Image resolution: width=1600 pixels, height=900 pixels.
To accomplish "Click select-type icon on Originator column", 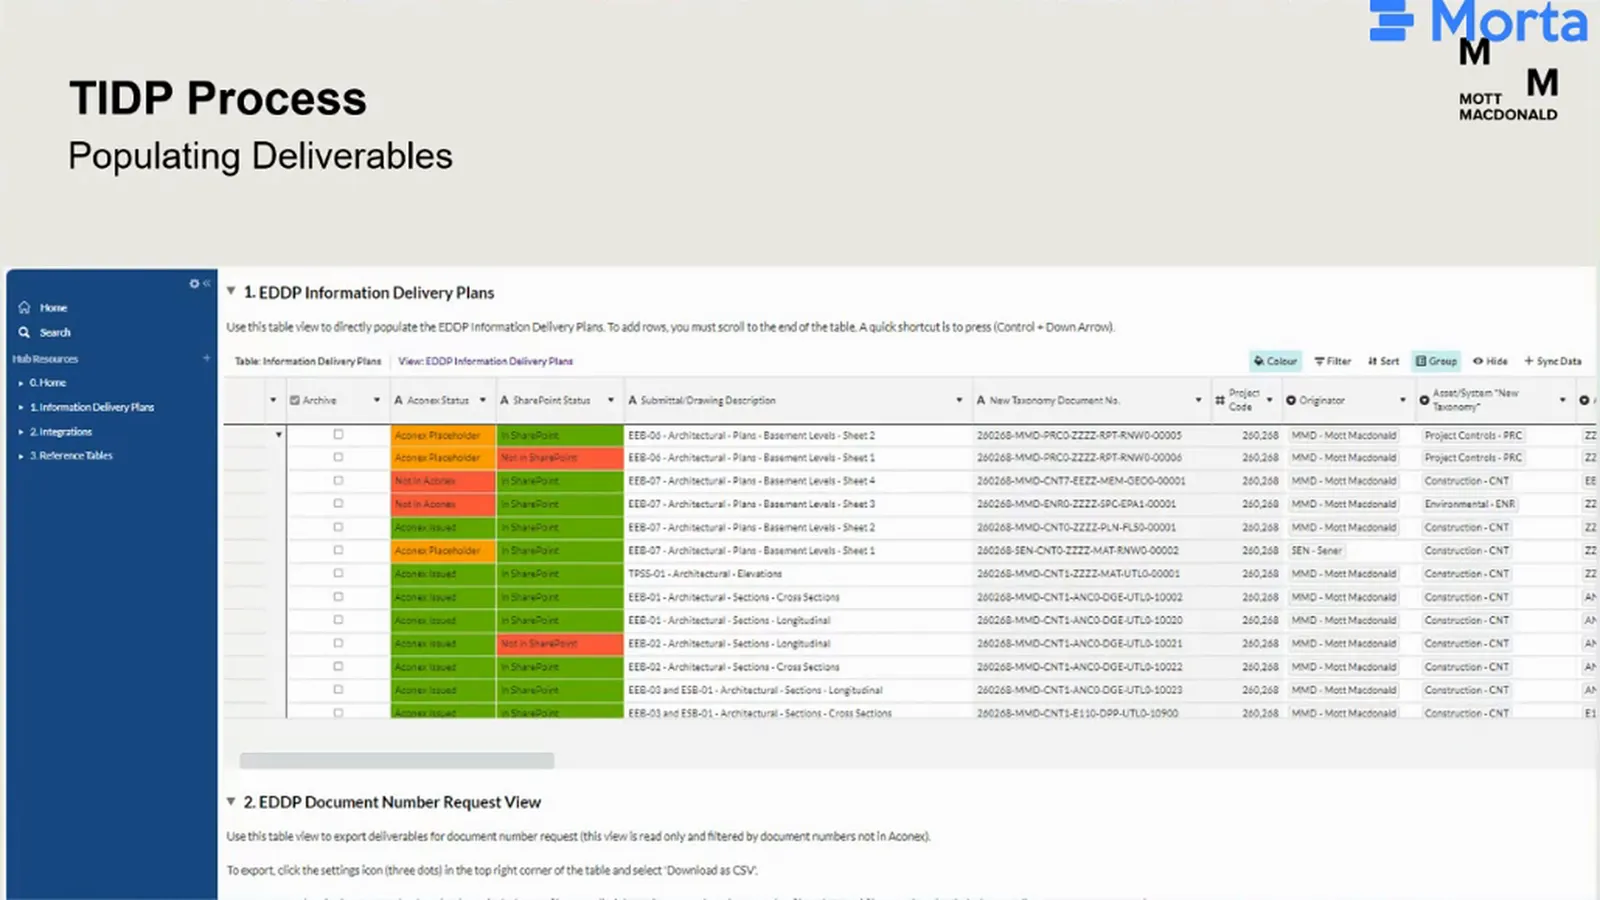I will click(1291, 400).
